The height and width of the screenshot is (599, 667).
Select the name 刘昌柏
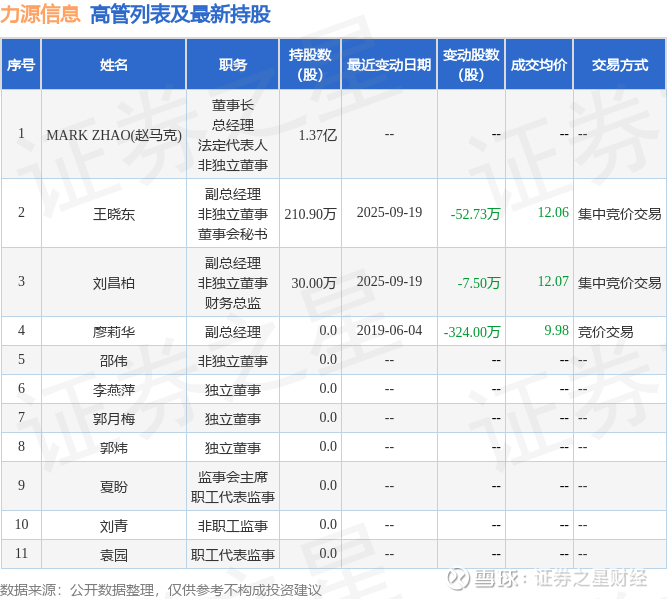pyautogui.click(x=114, y=282)
